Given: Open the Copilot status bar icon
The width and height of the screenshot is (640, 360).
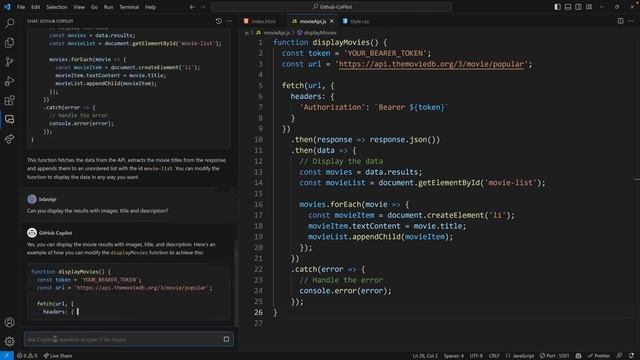Looking at the screenshot, I should [x=578, y=356].
